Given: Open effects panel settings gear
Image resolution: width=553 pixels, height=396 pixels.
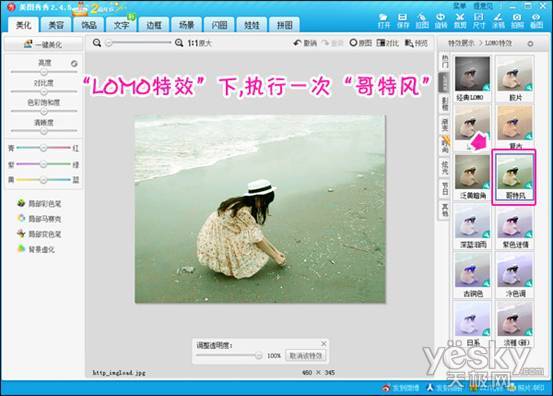Looking at the screenshot, I should pyautogui.click(x=530, y=44).
